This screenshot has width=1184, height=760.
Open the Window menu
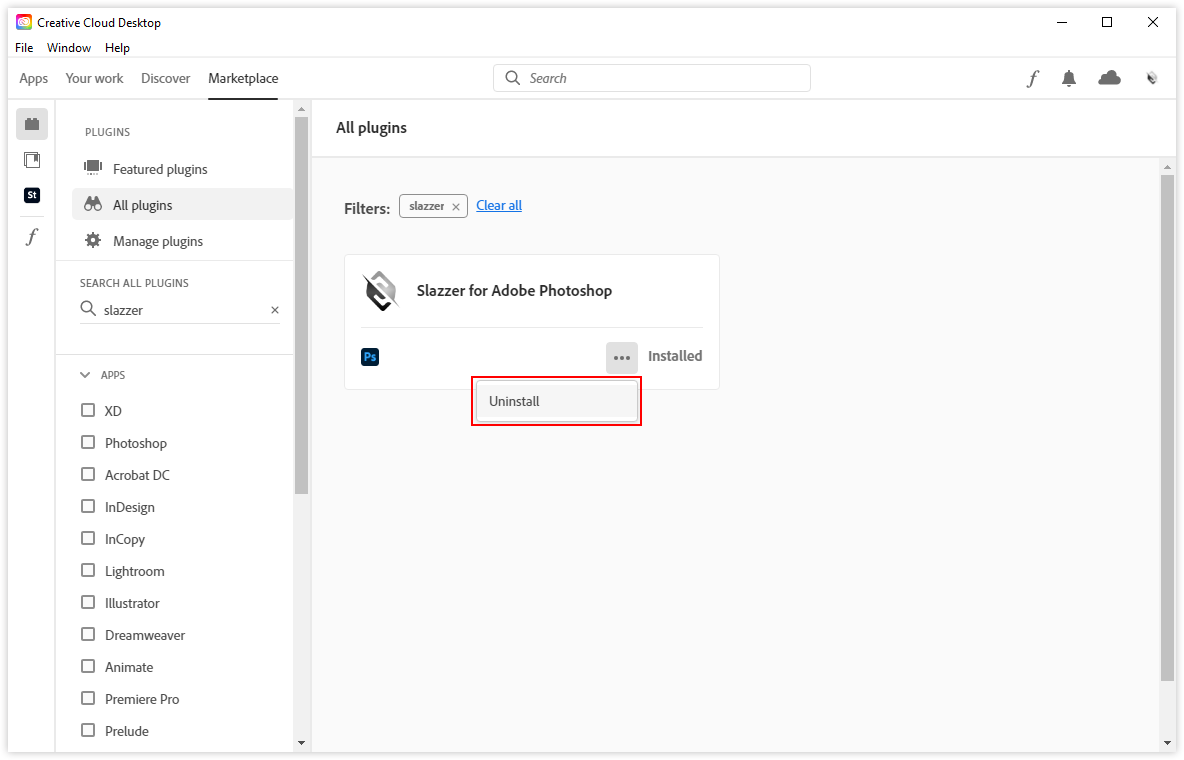69,48
